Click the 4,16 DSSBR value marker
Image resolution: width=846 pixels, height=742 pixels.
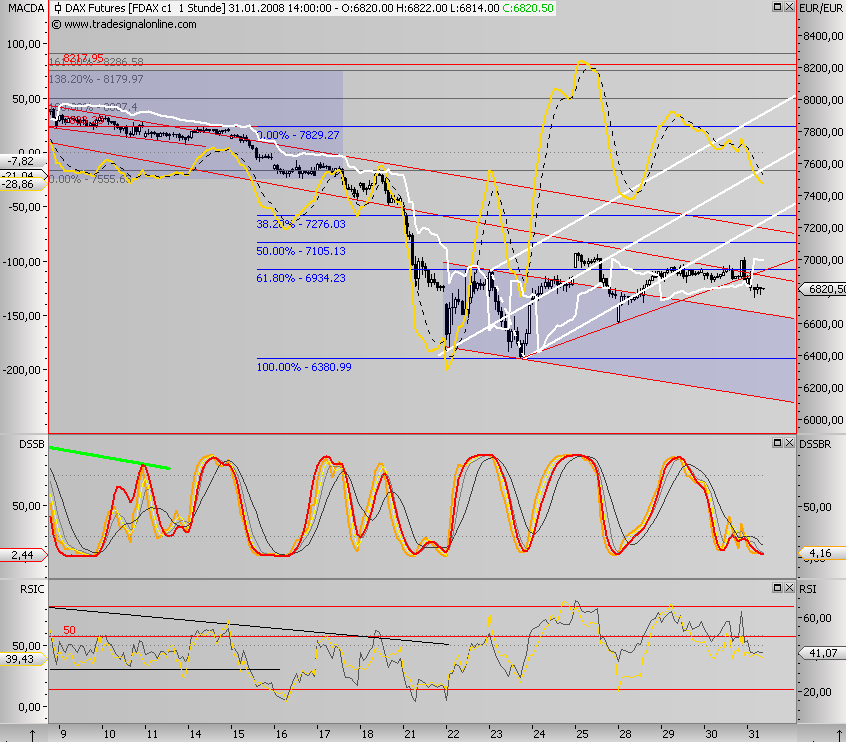click(x=820, y=553)
